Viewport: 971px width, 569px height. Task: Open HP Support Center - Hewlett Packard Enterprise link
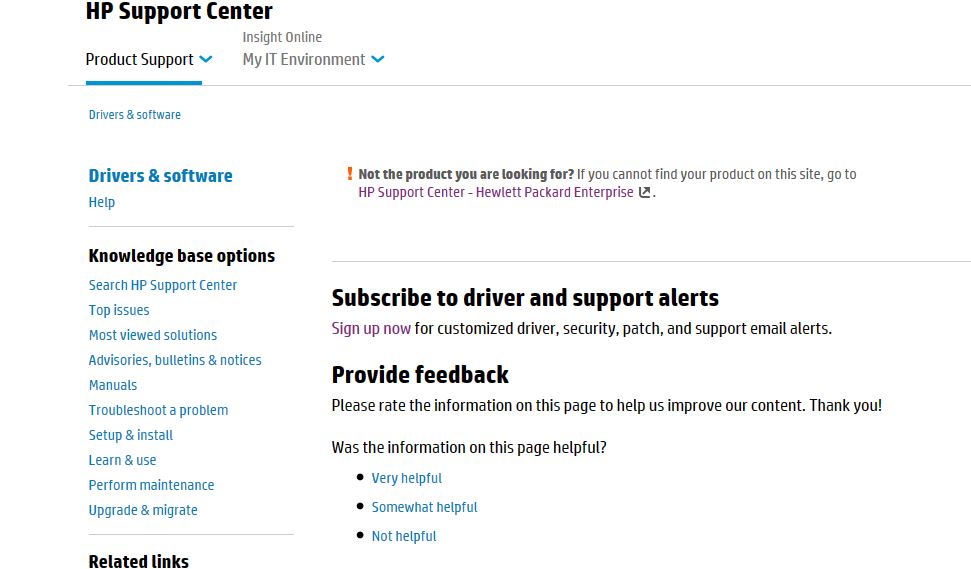coord(496,192)
